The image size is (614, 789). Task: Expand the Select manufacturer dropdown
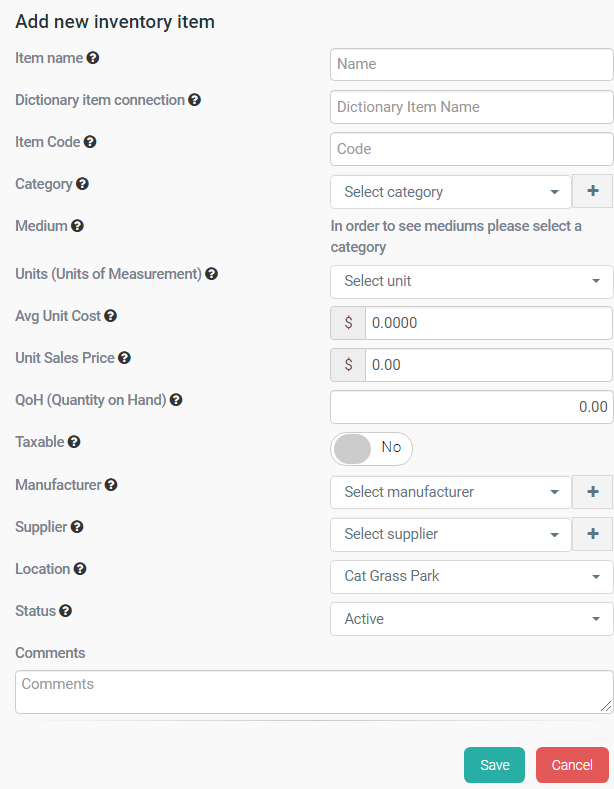point(450,492)
